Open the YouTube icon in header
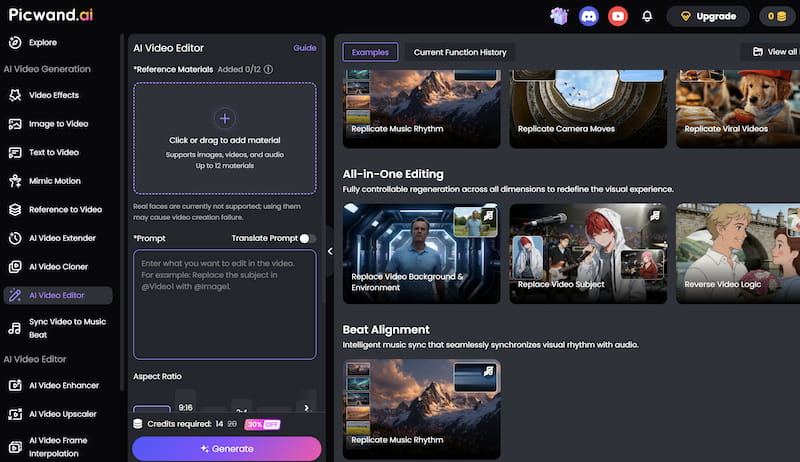The width and height of the screenshot is (800, 462). 618,16
